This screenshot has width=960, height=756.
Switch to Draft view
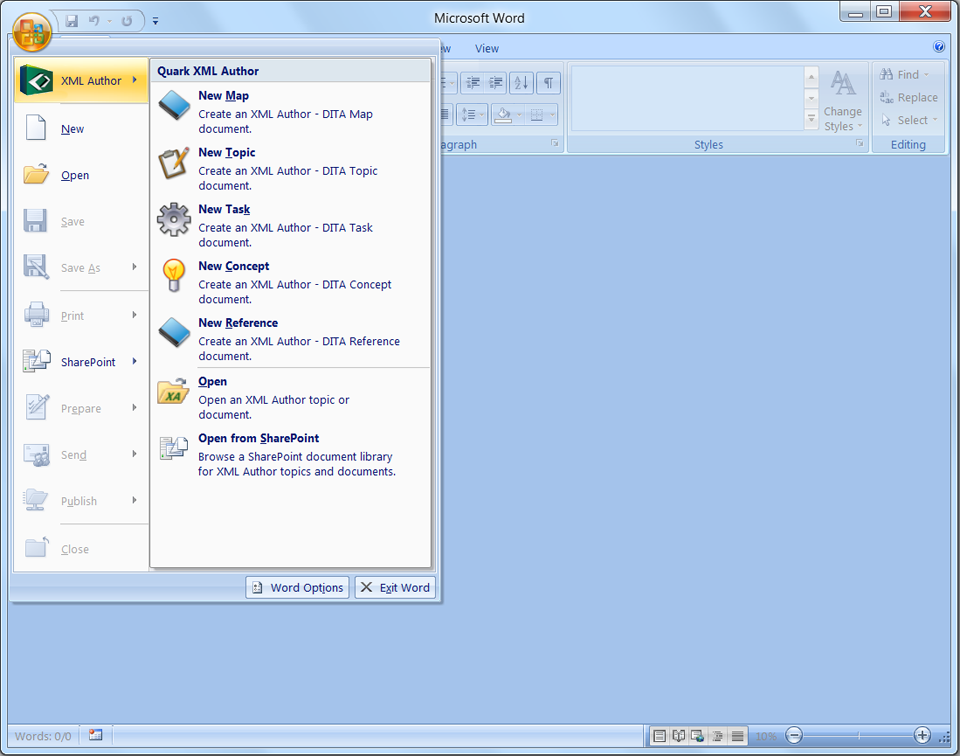coord(738,736)
